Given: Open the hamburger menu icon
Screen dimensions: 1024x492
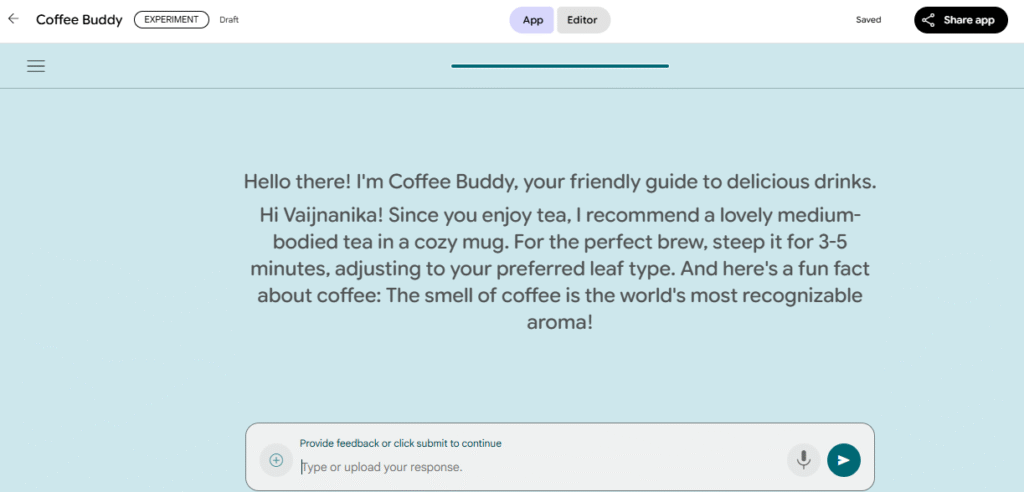Looking at the screenshot, I should (36, 66).
